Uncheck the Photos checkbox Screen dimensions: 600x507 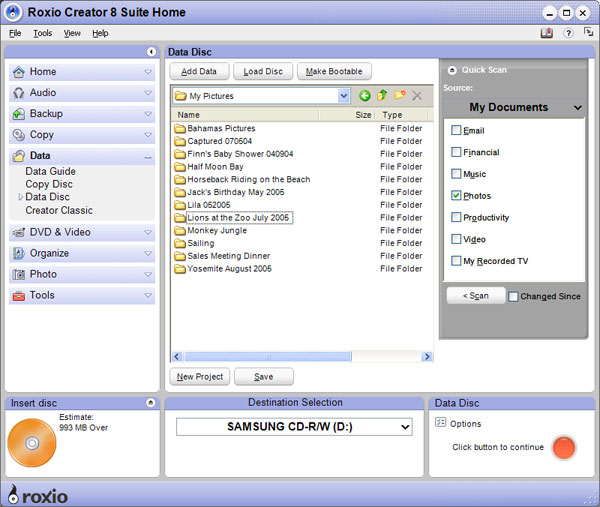click(x=457, y=196)
